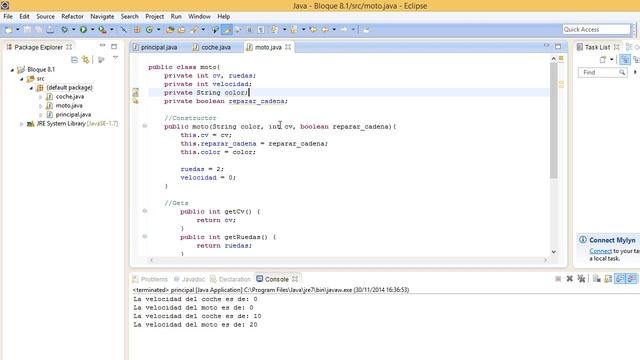Click the editor scroll down arrow
The width and height of the screenshot is (640, 360).
553,252
